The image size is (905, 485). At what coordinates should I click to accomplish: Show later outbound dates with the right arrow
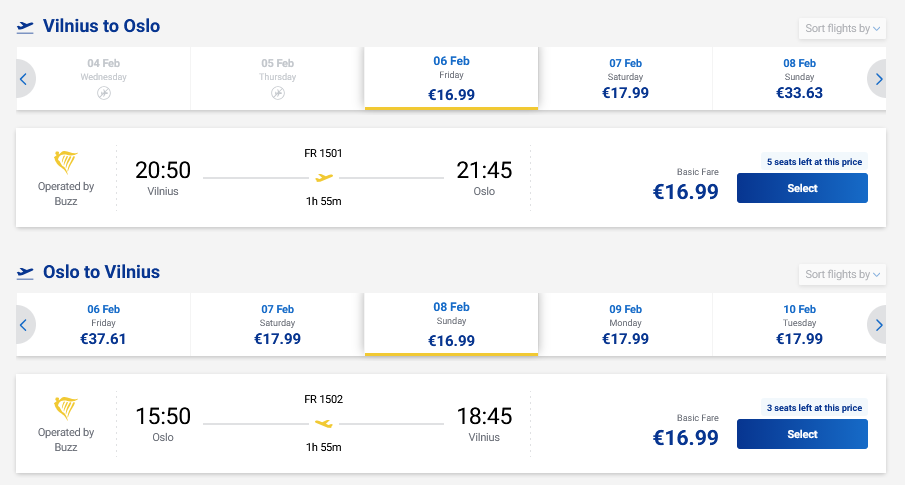[x=878, y=78]
